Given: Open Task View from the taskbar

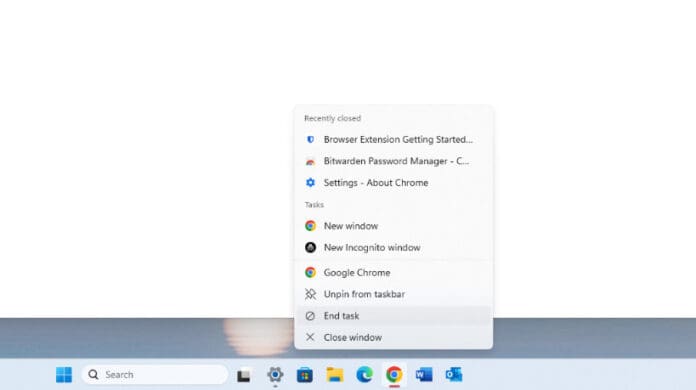Looking at the screenshot, I should 243,375.
